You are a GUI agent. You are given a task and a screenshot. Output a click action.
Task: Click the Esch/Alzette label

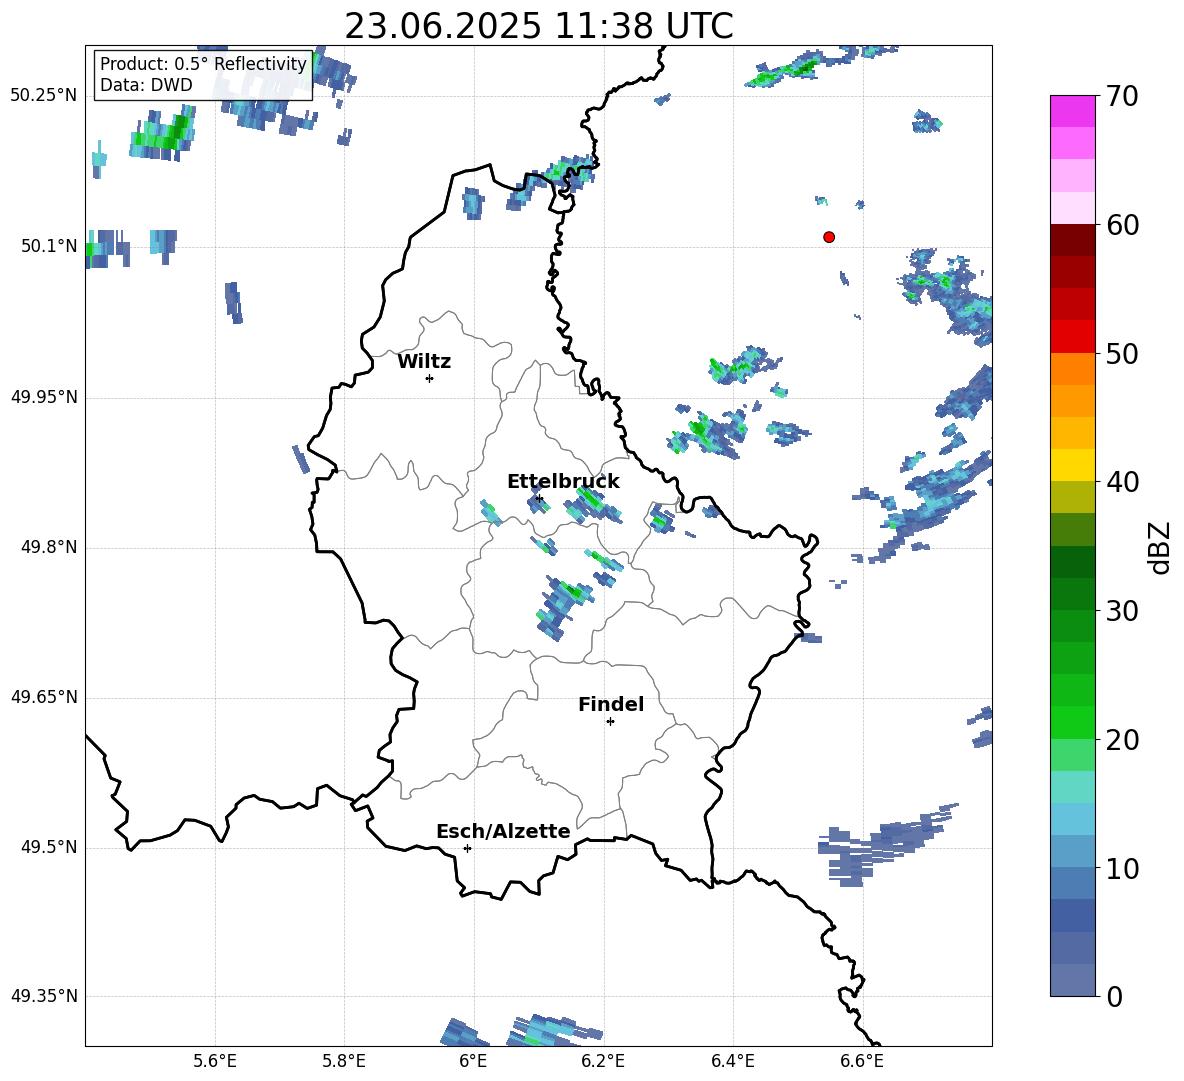pos(503,831)
